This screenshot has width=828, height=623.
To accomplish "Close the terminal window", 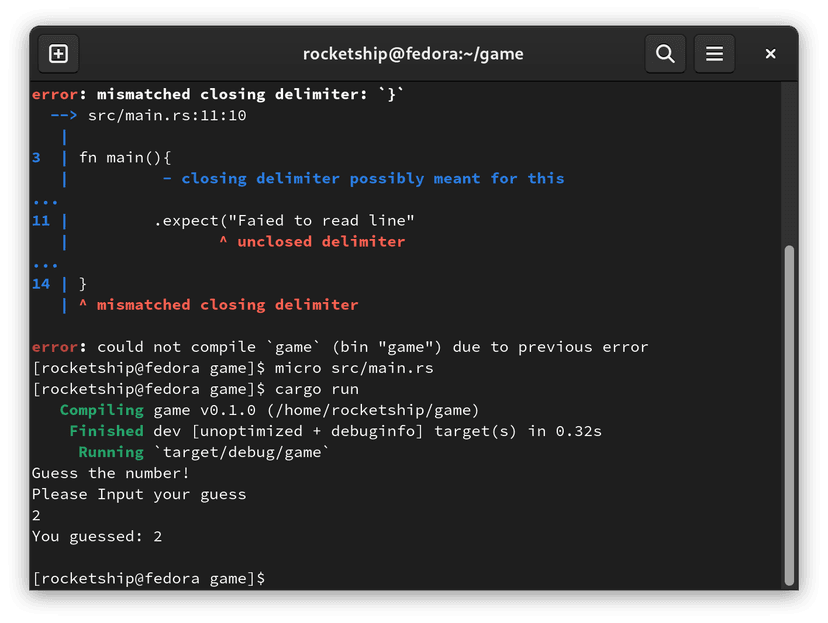I will pos(770,54).
